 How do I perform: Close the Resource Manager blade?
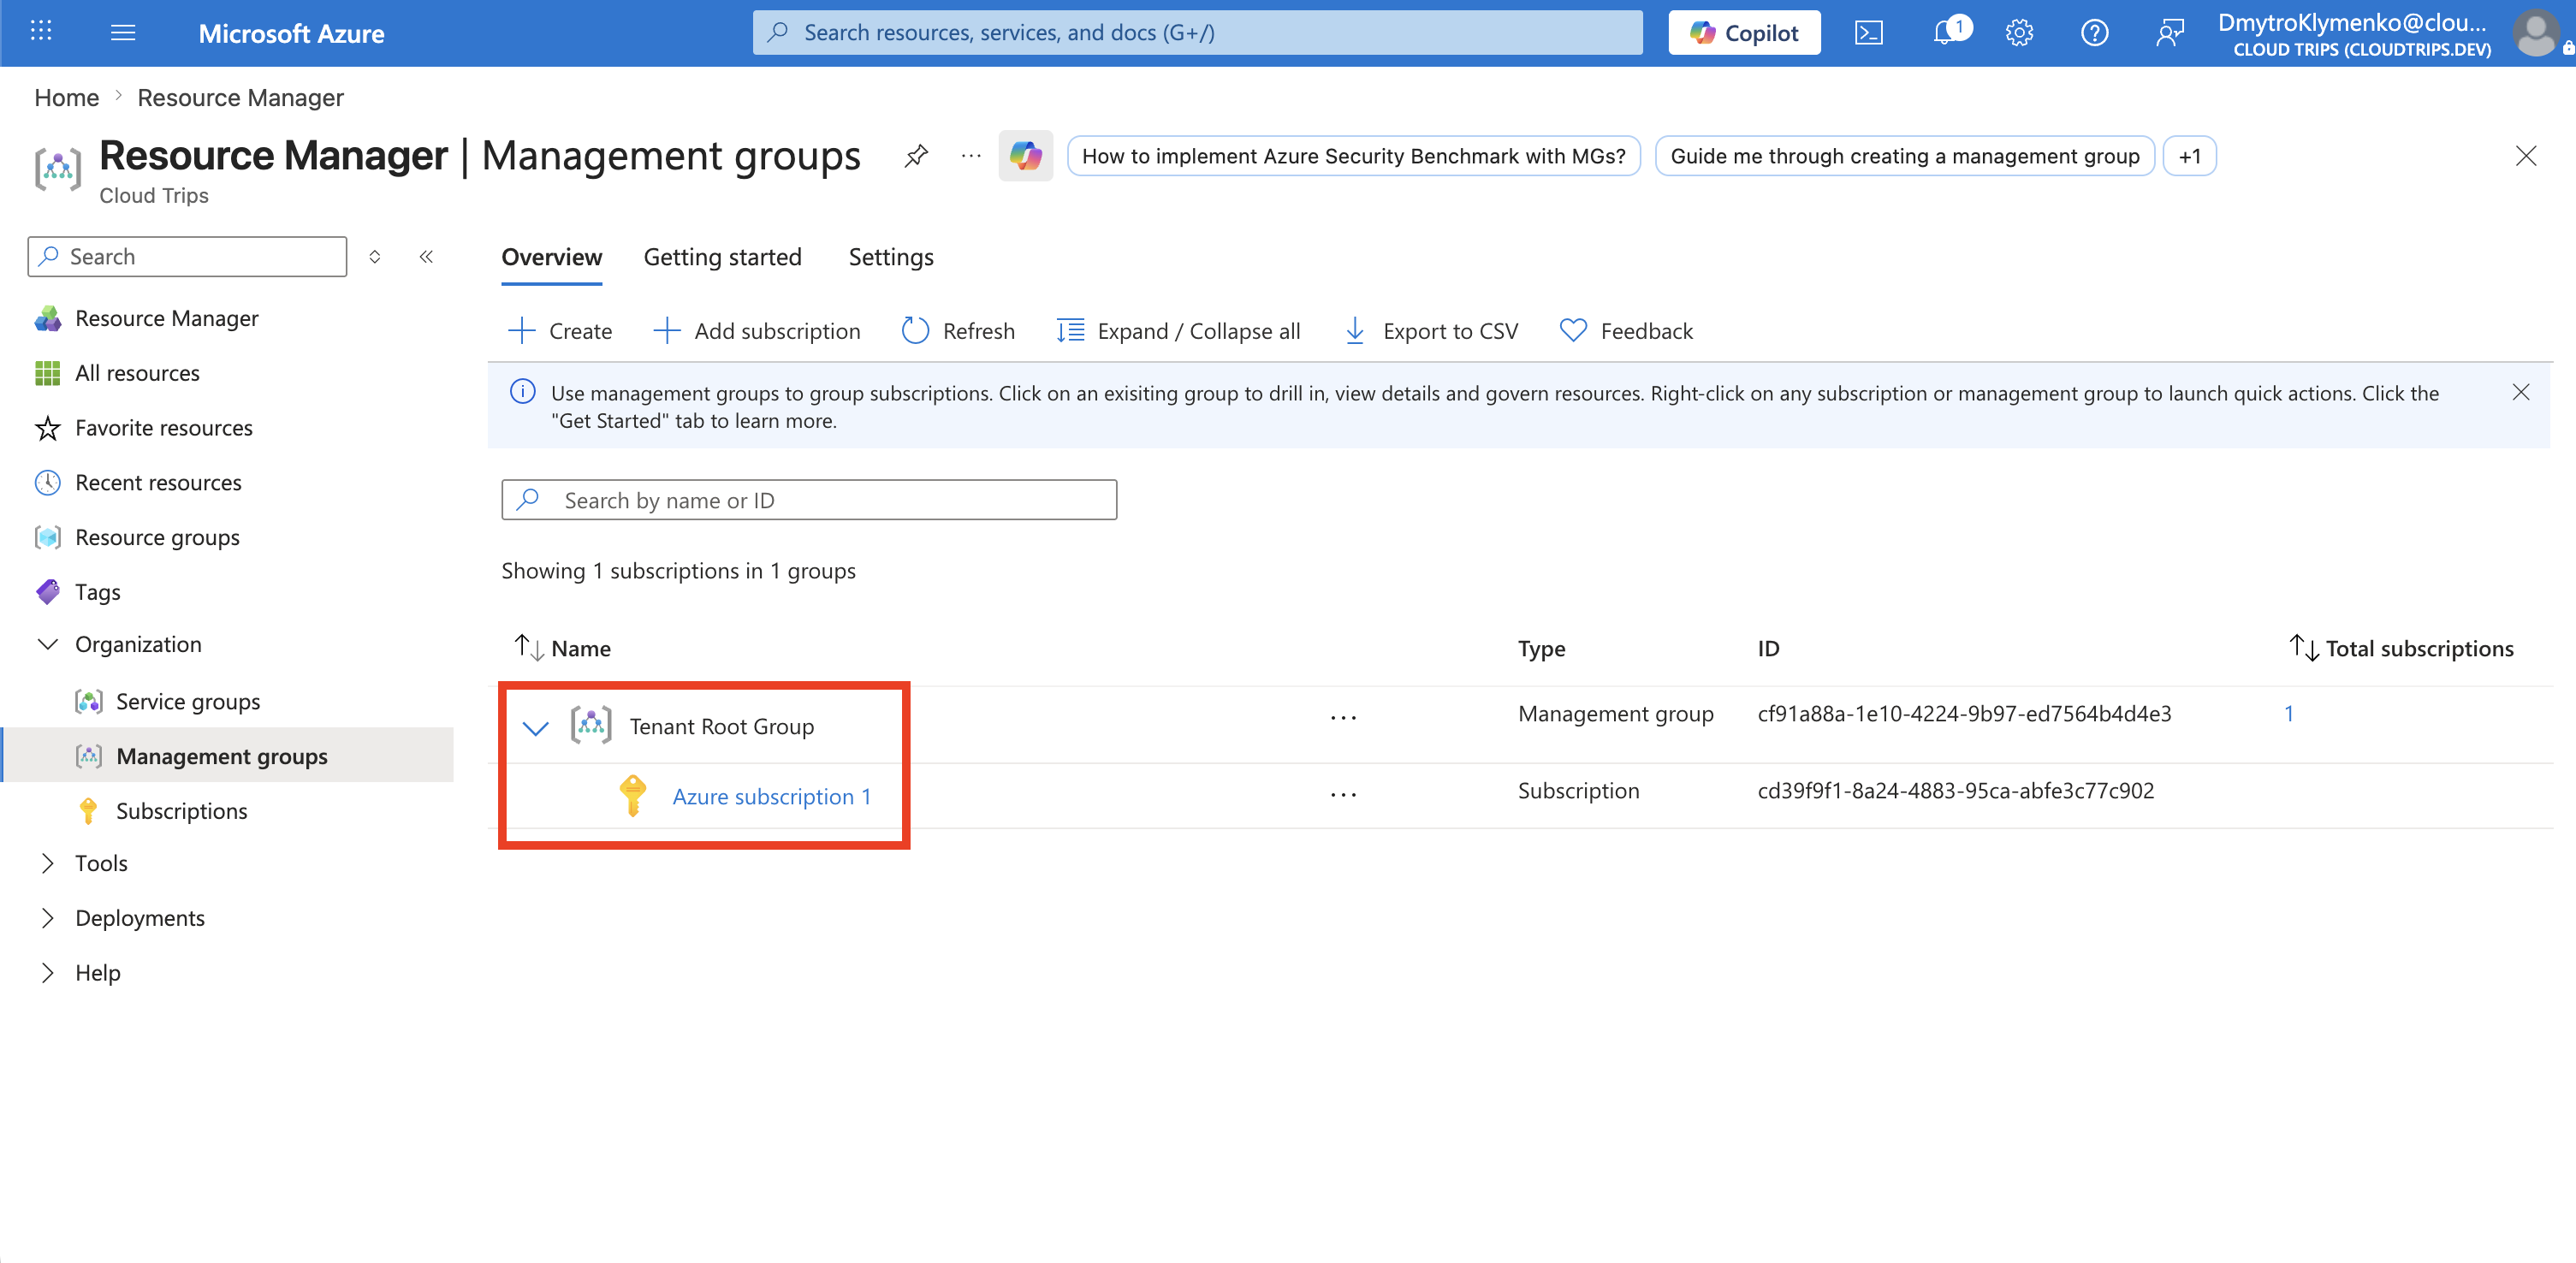[2525, 156]
